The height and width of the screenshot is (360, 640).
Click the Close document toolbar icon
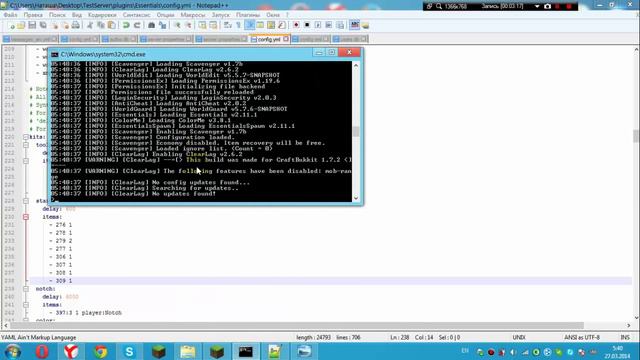point(54,25)
